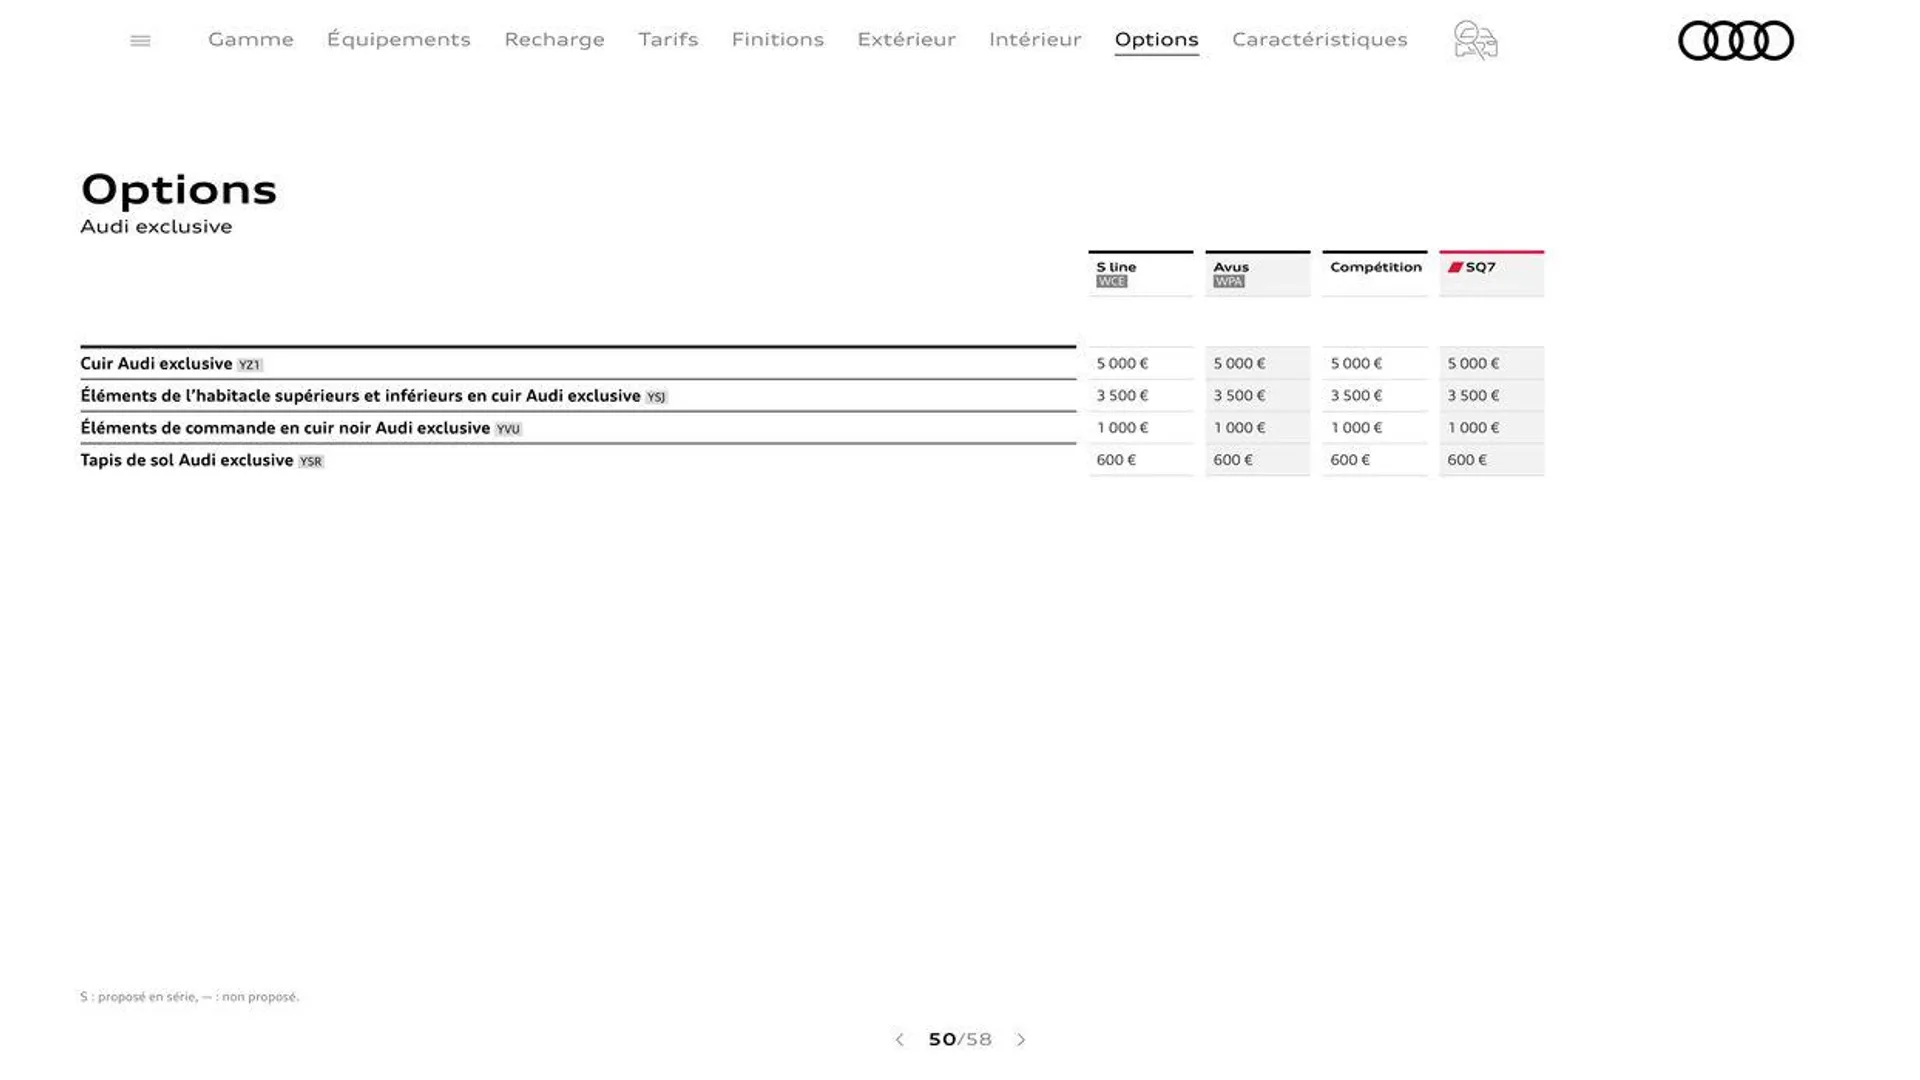Click 600 € under S line
Image resolution: width=1920 pixels, height=1080 pixels.
[x=1116, y=459]
